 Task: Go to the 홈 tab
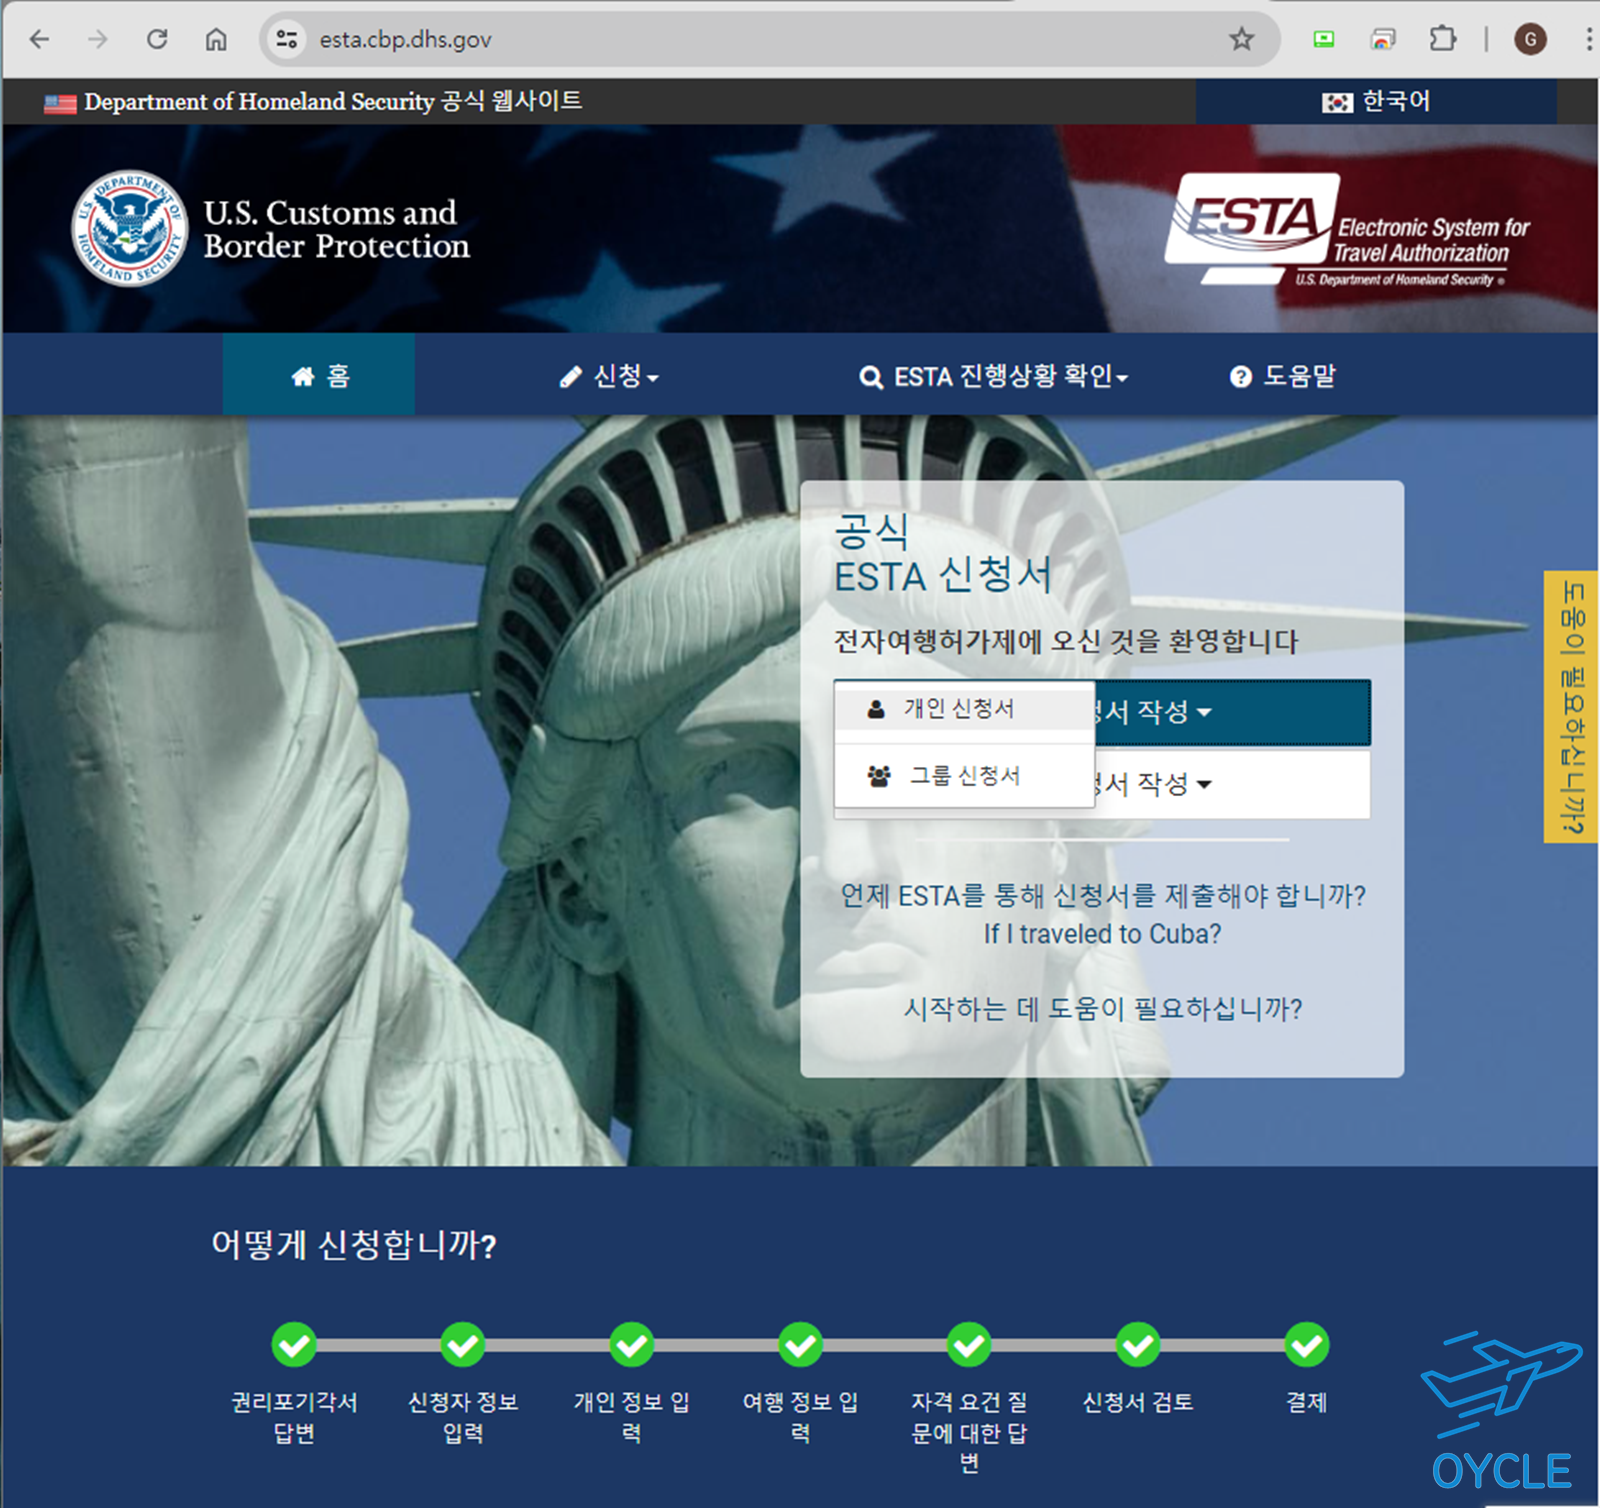(319, 375)
